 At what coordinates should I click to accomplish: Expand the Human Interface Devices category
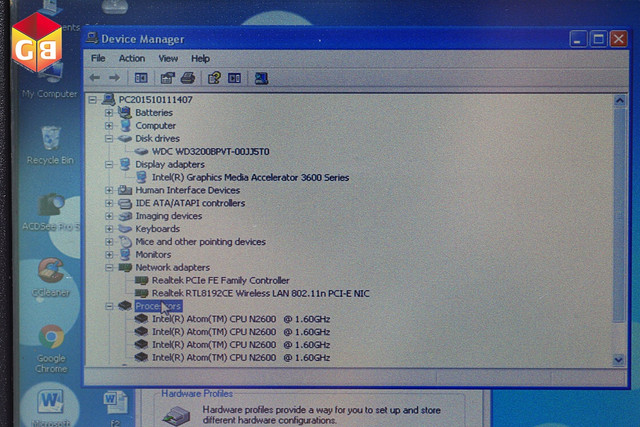[109, 190]
